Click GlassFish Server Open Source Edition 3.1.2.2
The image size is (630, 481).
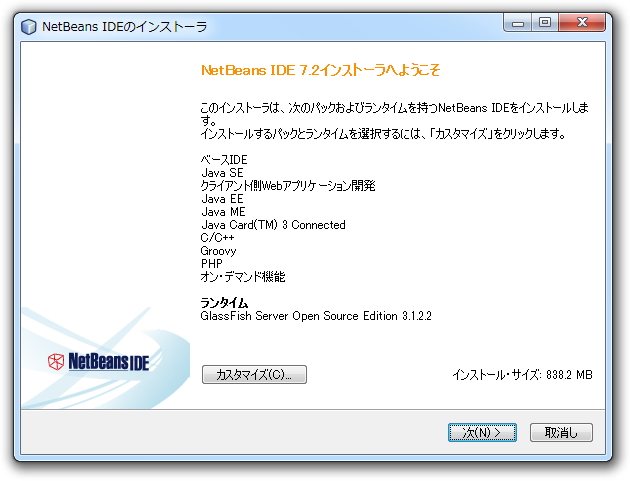click(316, 316)
